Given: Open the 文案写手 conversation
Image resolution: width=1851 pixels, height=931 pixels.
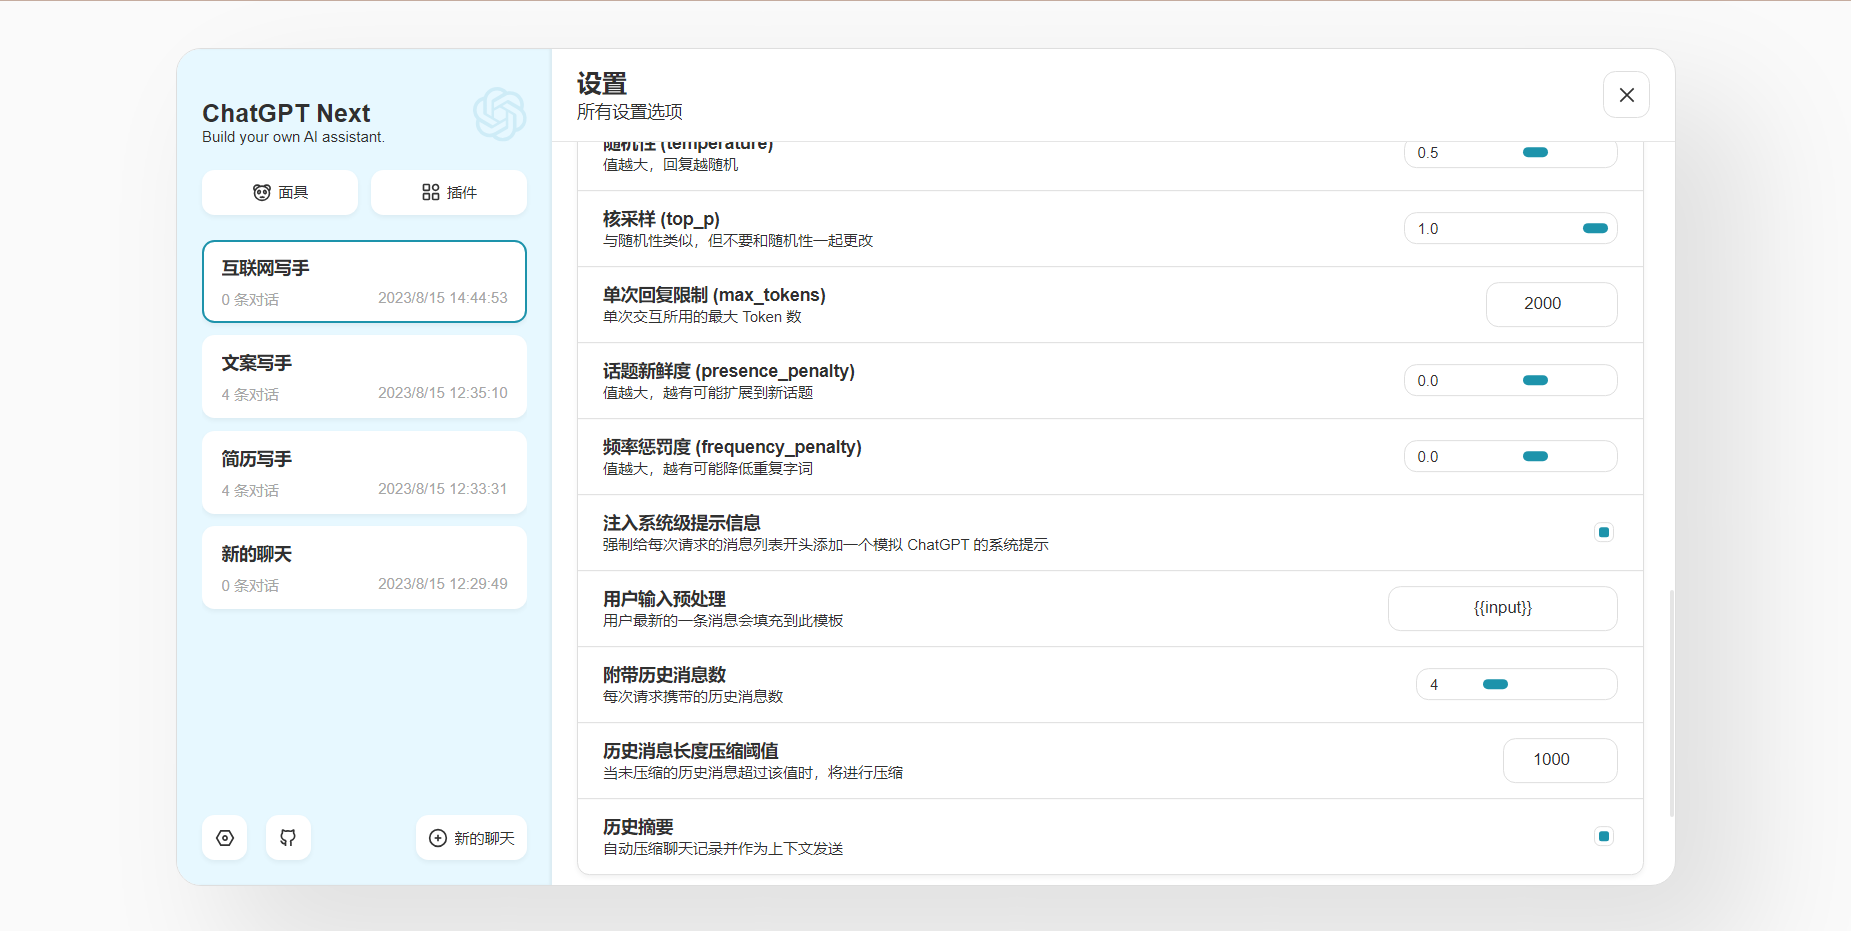Looking at the screenshot, I should click(364, 377).
